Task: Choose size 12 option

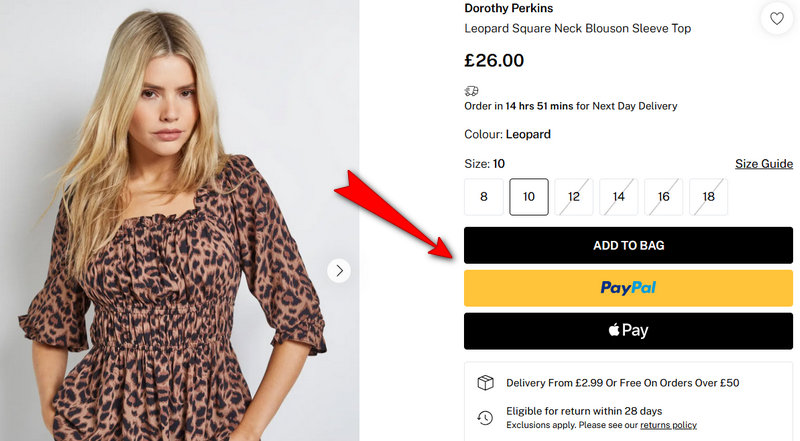Action: (x=574, y=197)
